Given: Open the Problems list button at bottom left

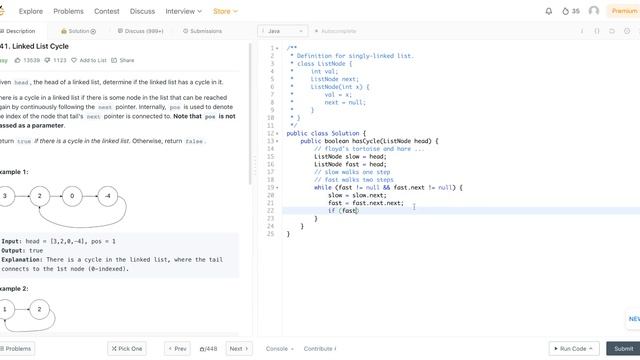Looking at the screenshot, I should tap(16, 349).
